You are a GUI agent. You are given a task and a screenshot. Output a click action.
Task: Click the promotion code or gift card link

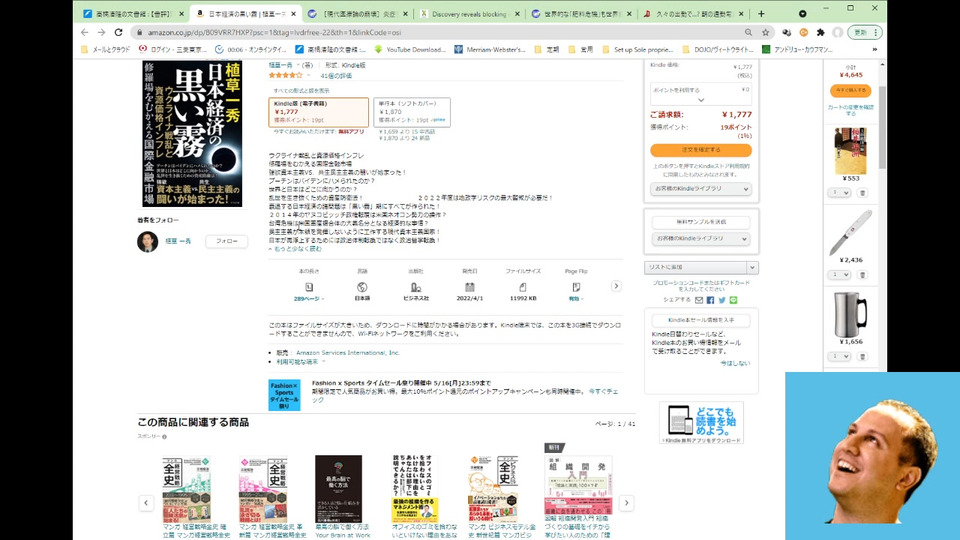click(x=701, y=286)
